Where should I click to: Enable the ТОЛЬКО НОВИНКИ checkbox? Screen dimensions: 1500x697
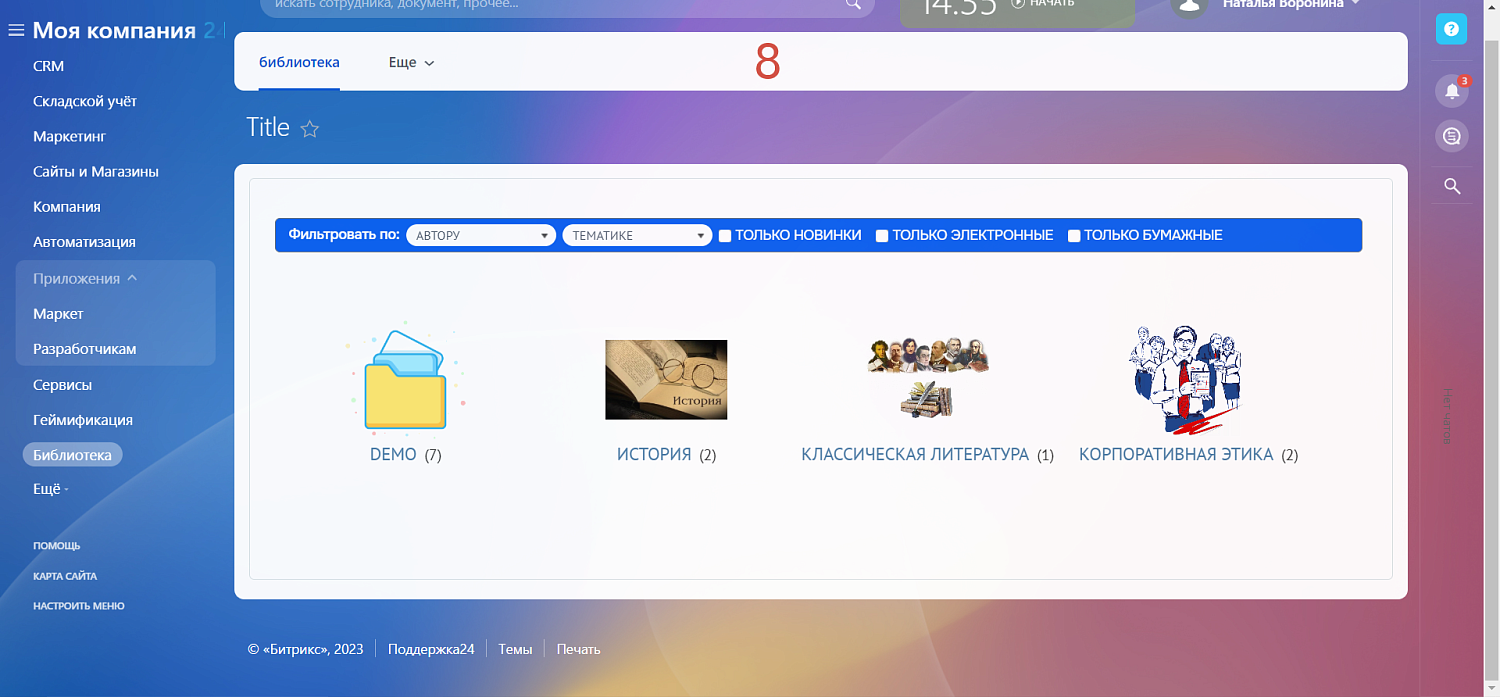click(x=724, y=235)
